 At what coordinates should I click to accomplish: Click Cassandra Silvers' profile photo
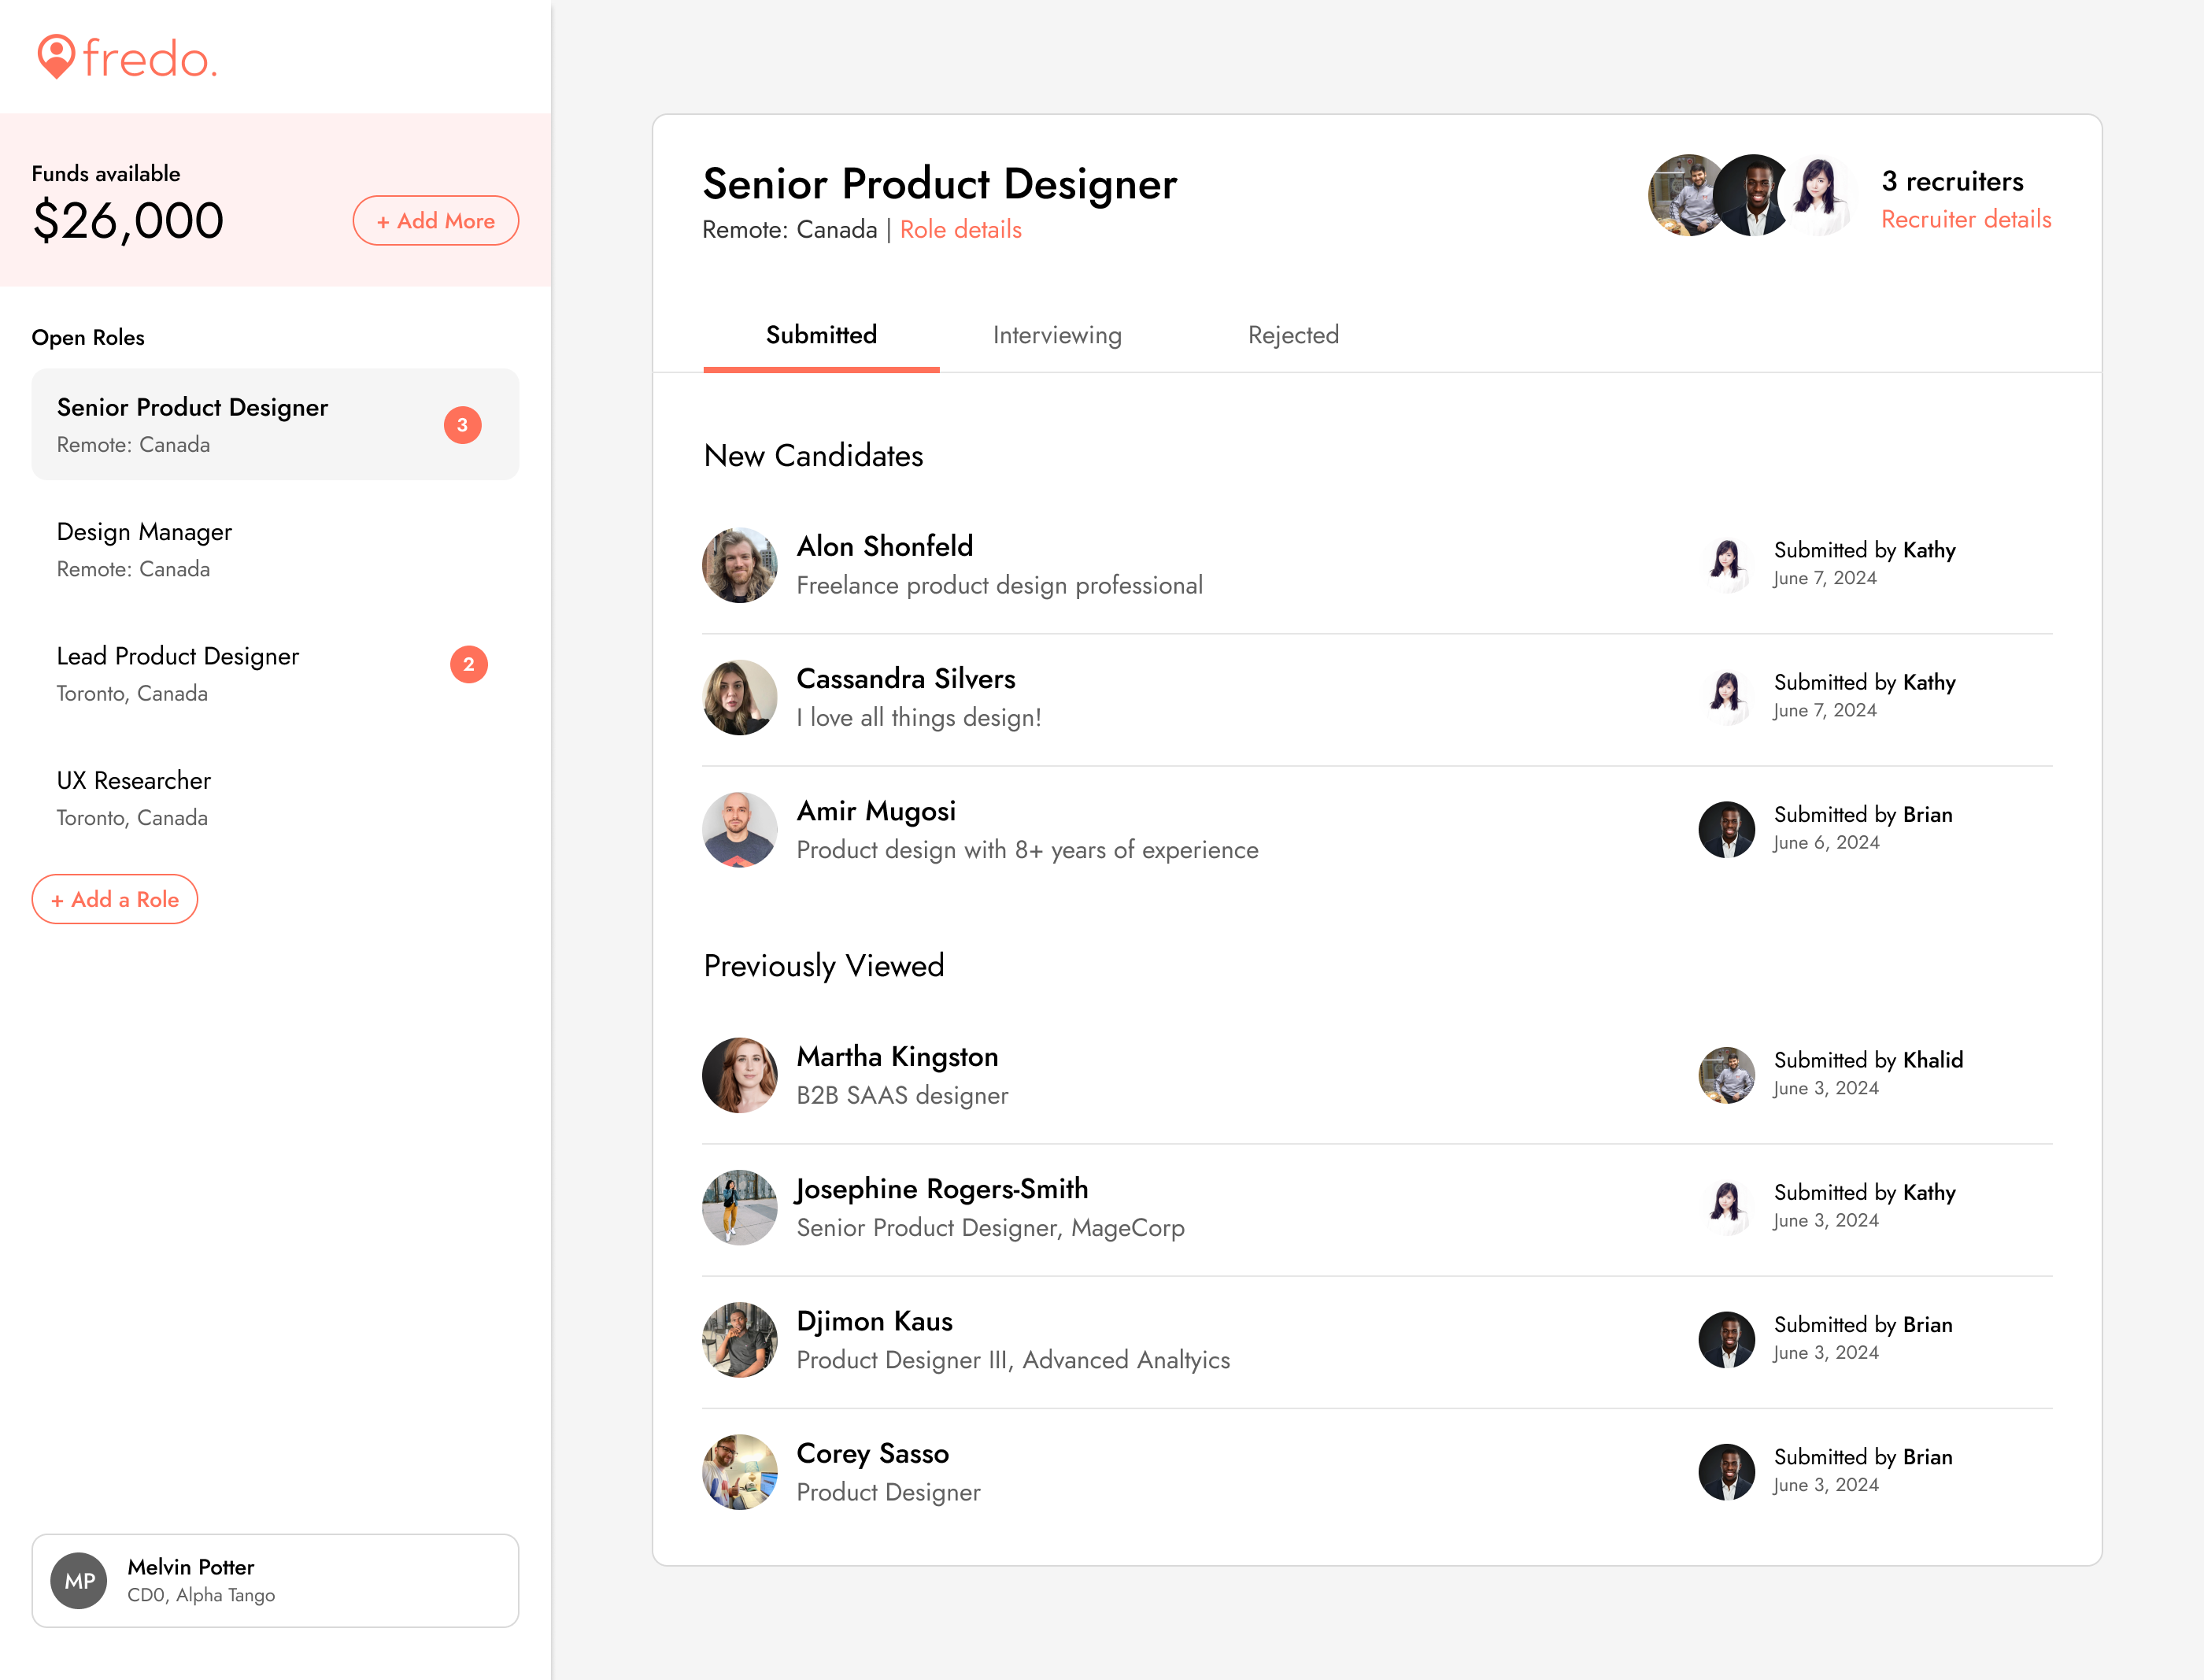point(740,697)
